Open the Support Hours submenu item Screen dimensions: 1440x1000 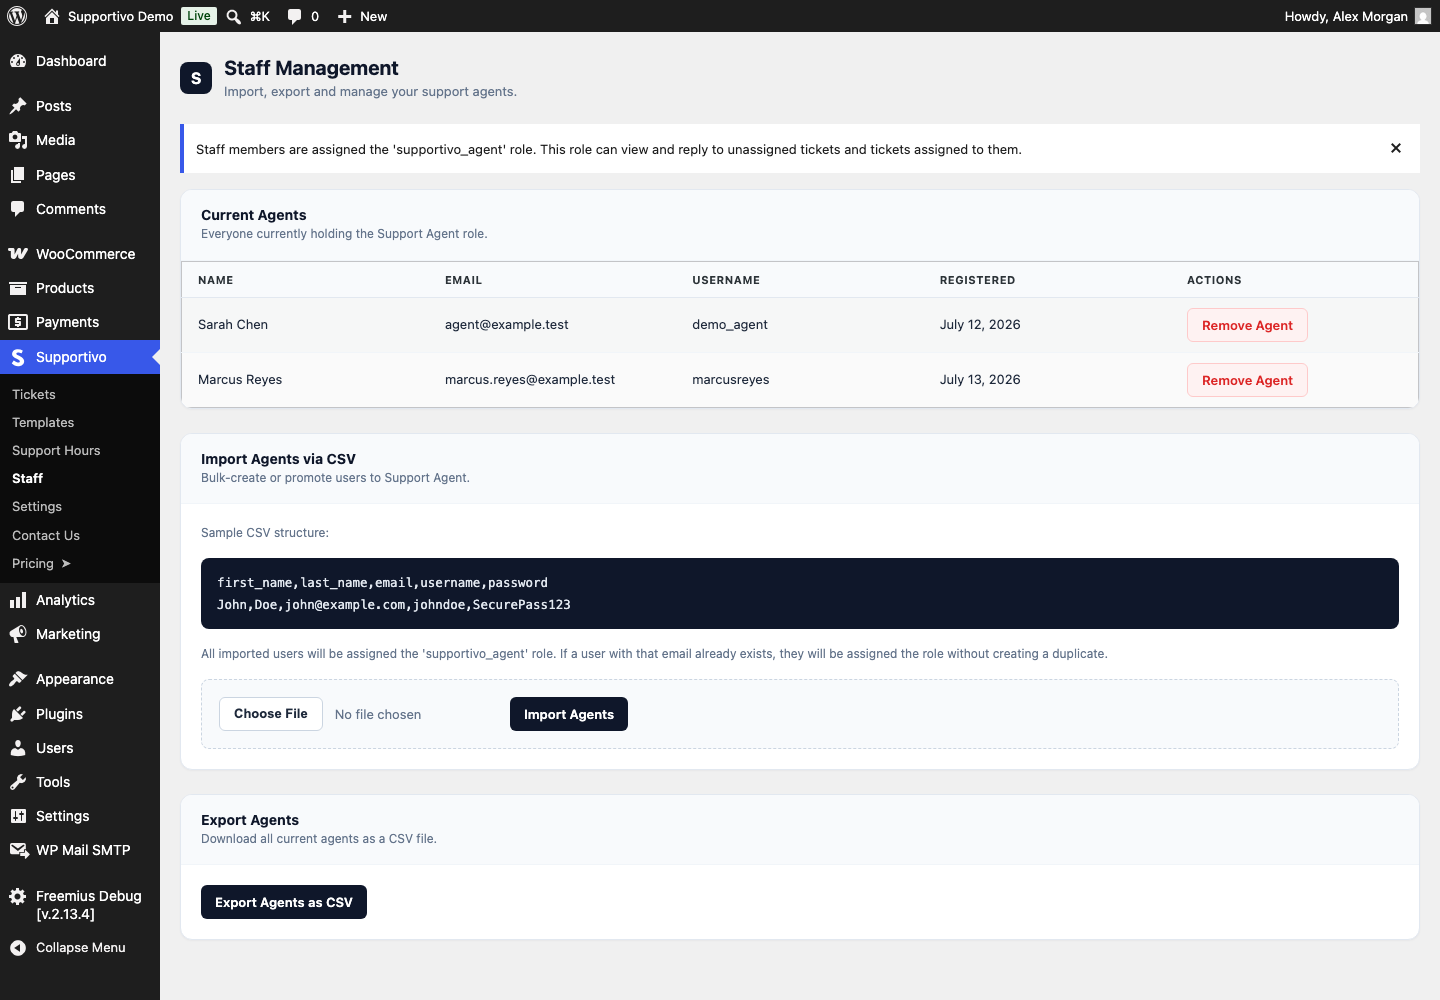[56, 451]
